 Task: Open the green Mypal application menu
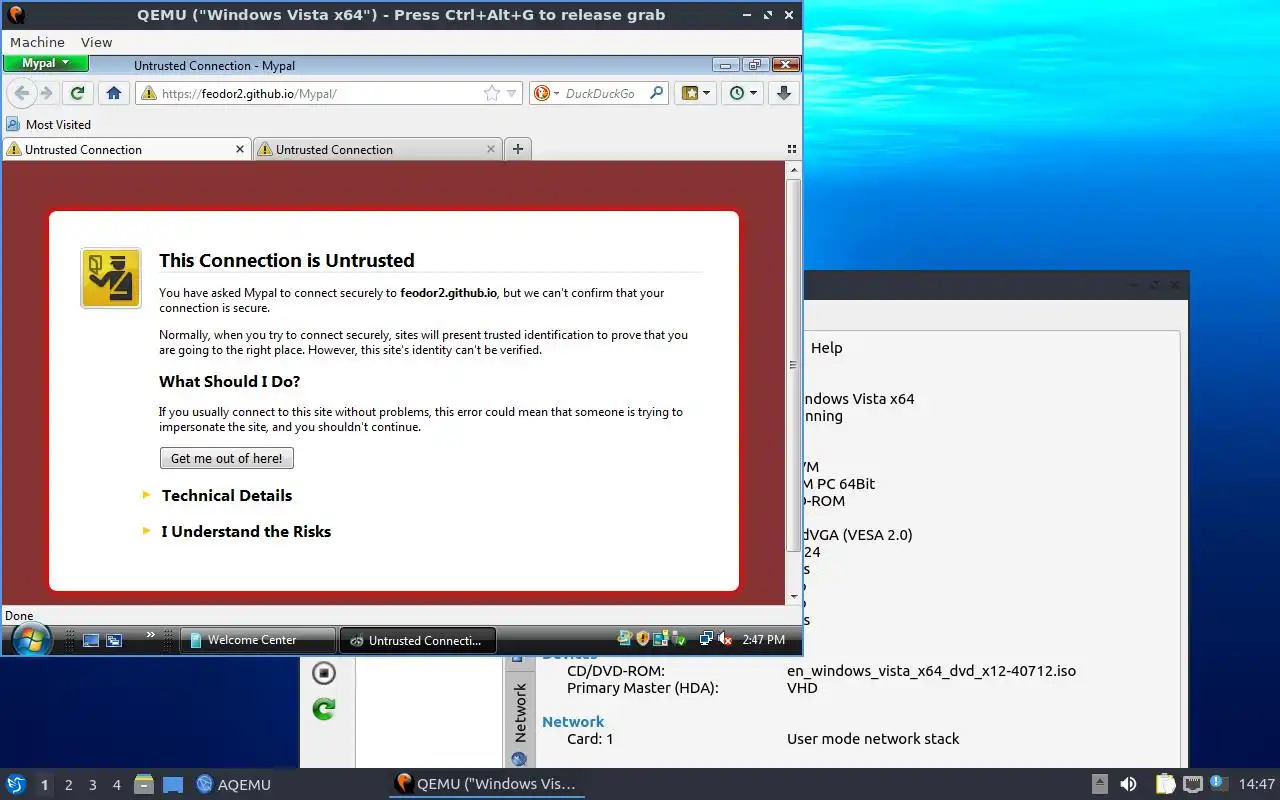tap(46, 63)
